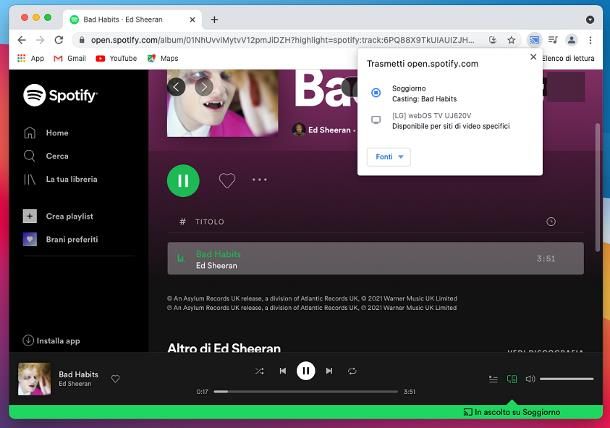610x428 pixels.
Task: Click the Spotify logo
Action: (x=60, y=95)
